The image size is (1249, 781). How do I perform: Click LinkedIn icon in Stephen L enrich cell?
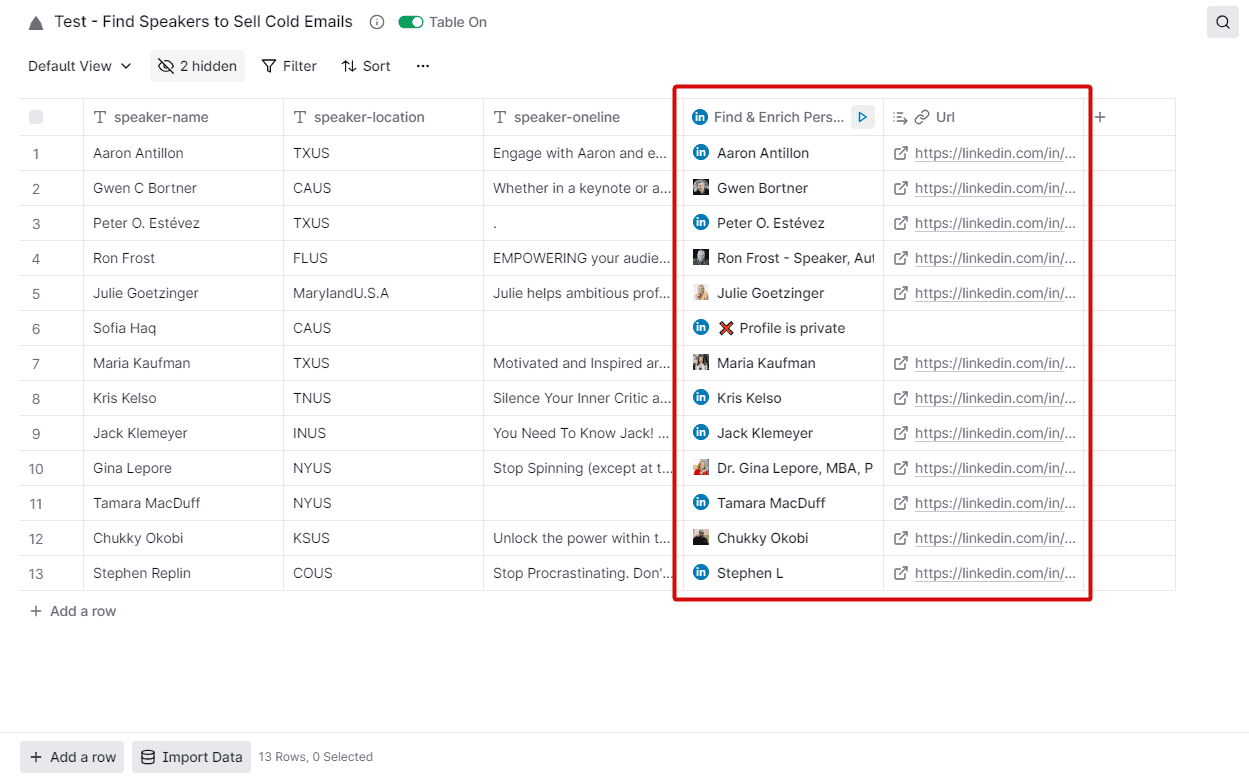[701, 573]
